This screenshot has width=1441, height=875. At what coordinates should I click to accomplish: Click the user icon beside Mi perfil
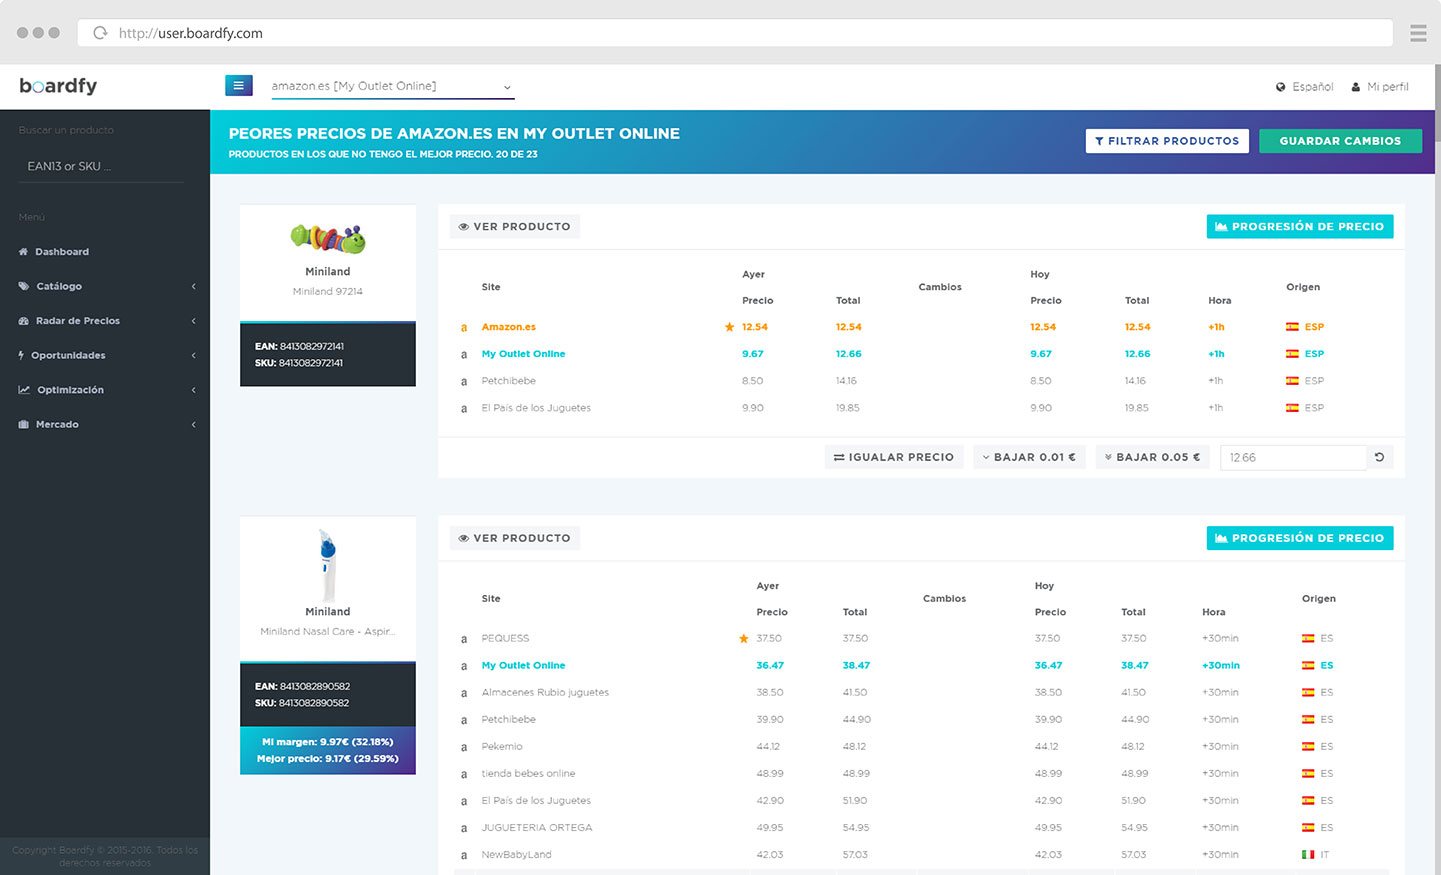click(1356, 87)
